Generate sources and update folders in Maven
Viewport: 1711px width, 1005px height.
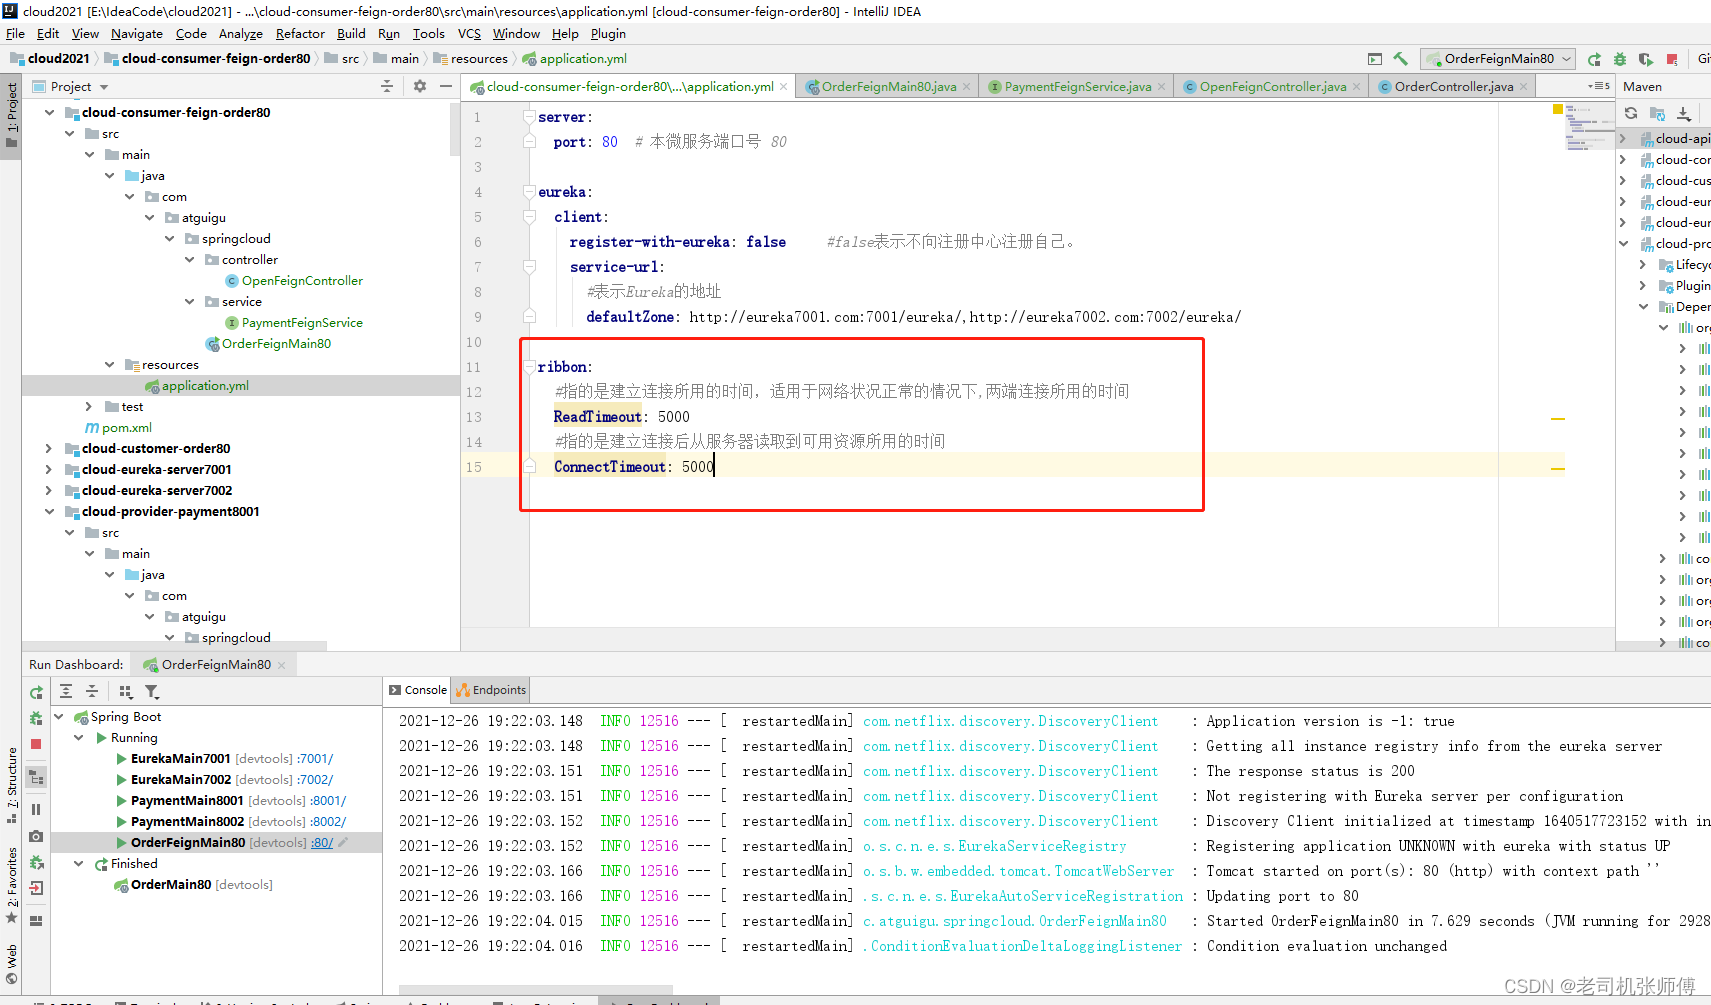1657,113
